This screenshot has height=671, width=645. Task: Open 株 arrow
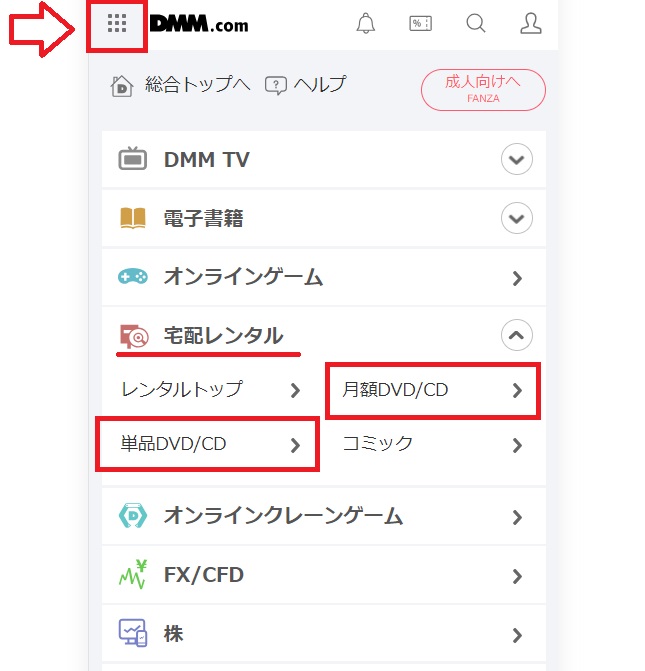click(517, 635)
